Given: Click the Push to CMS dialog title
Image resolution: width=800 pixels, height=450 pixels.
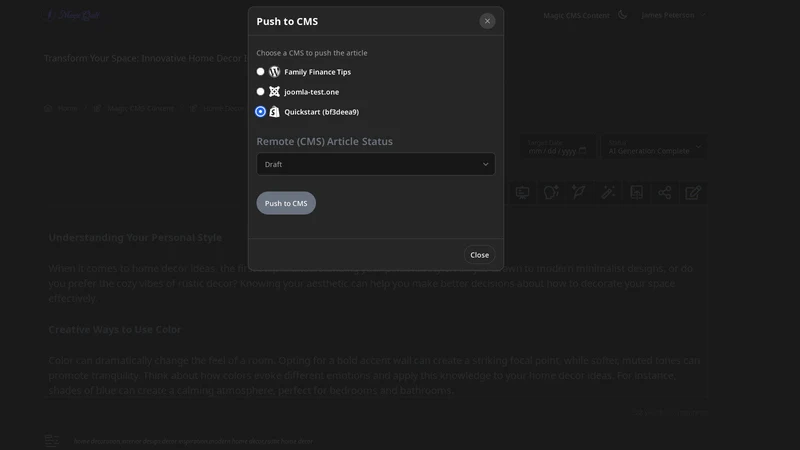Looking at the screenshot, I should [x=287, y=21].
